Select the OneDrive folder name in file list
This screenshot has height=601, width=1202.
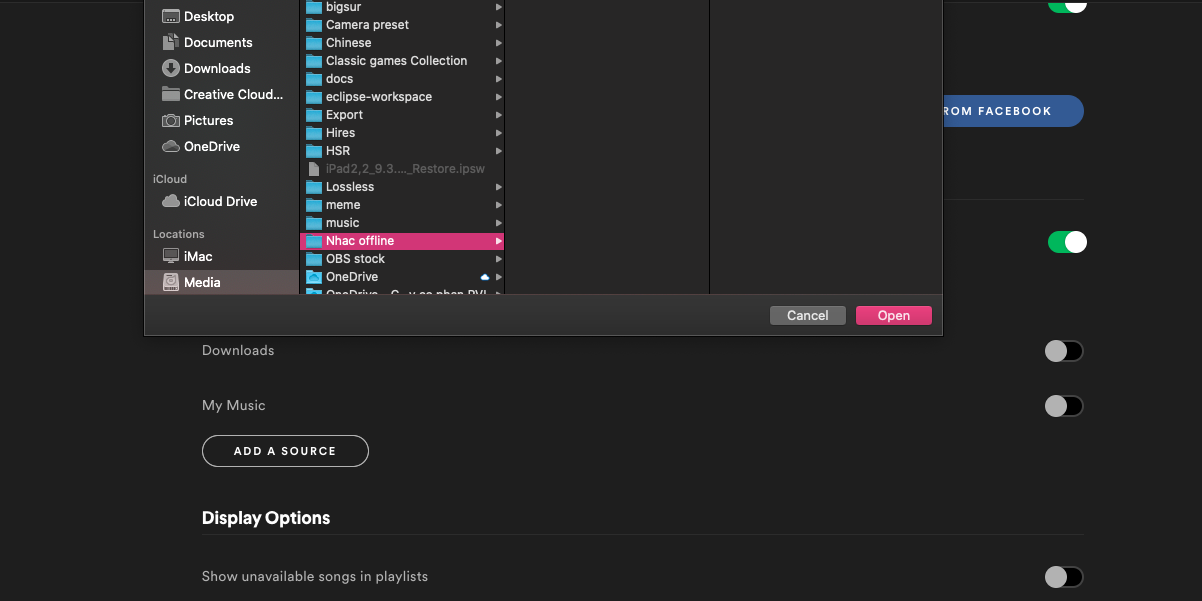click(352, 277)
